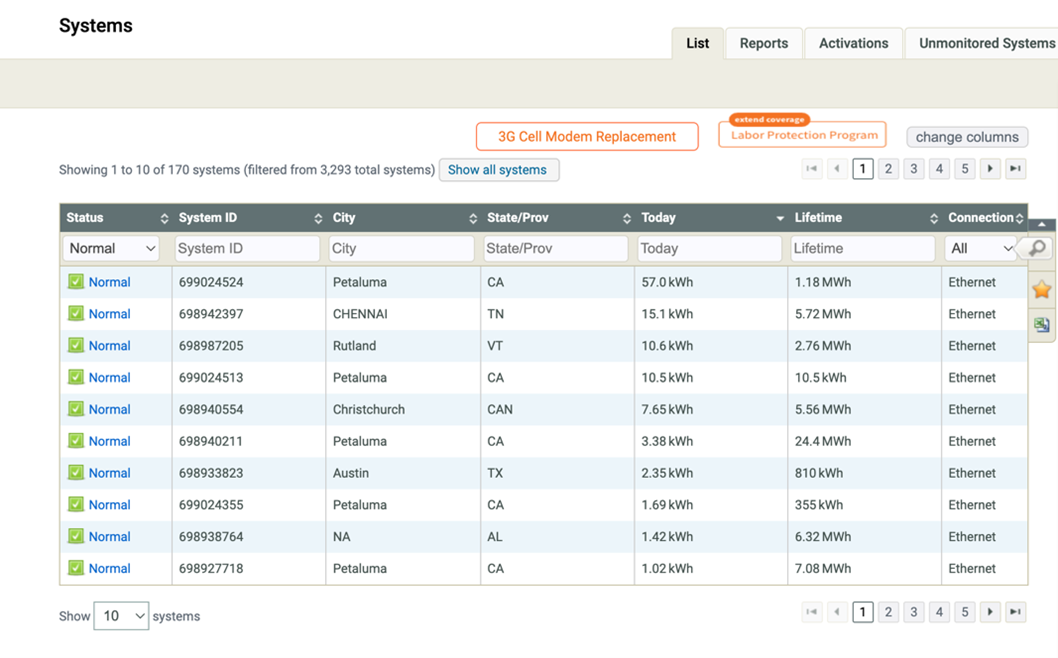Click the Labor Protection Program button
Screen dimensions: 1058x658
coord(802,134)
